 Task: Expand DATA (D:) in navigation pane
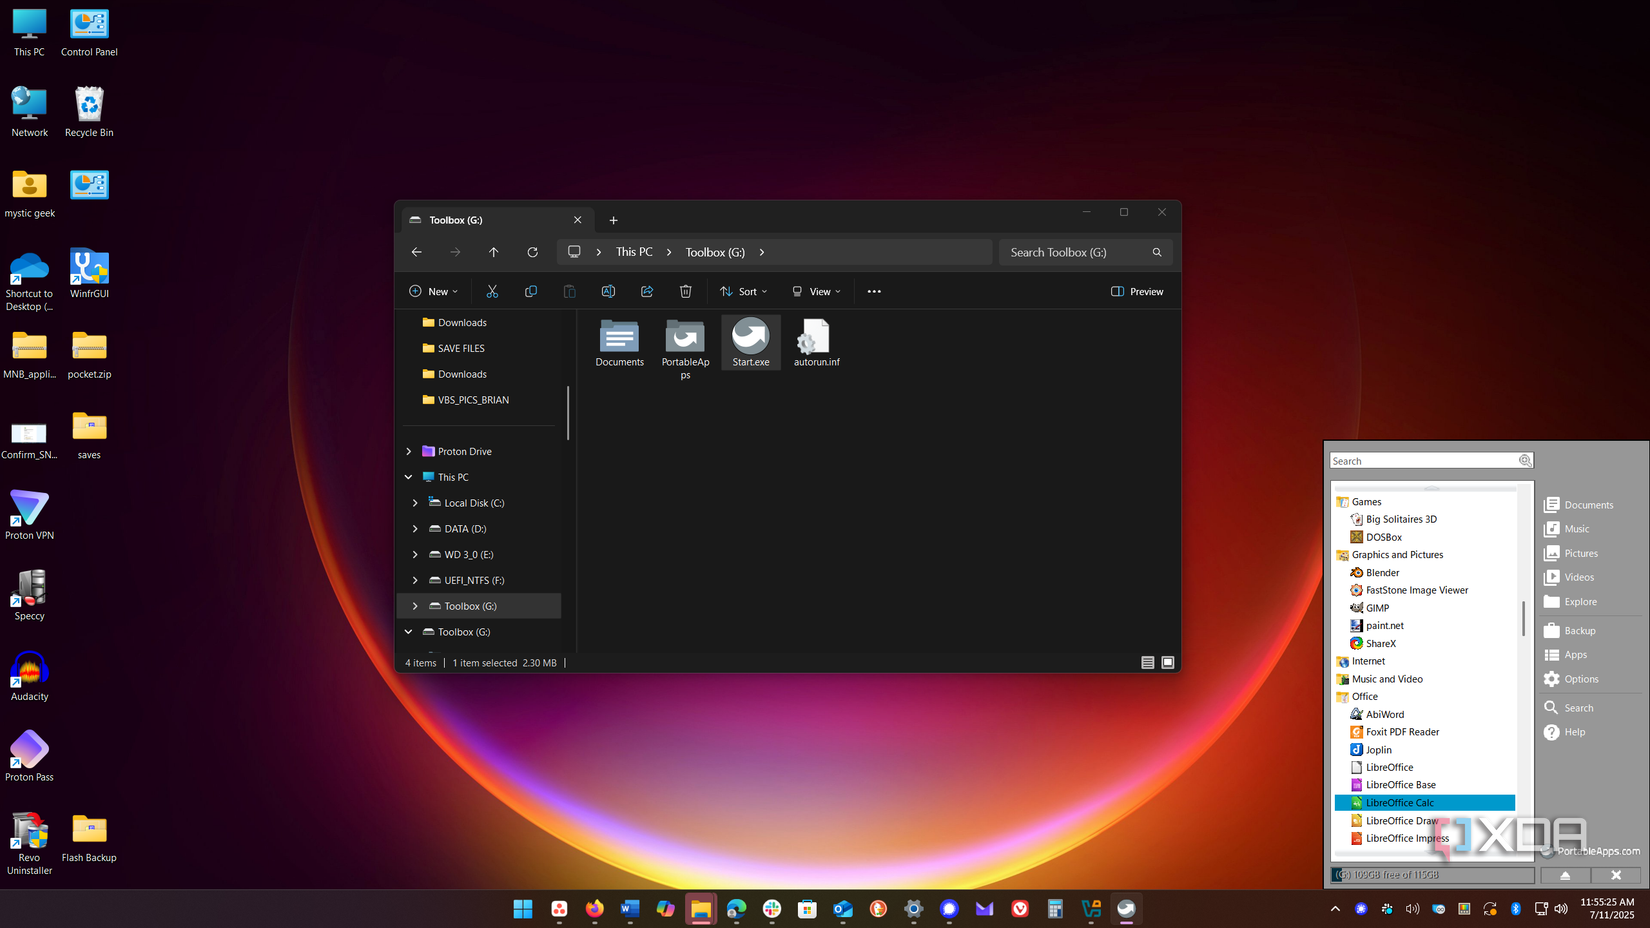[x=415, y=529]
